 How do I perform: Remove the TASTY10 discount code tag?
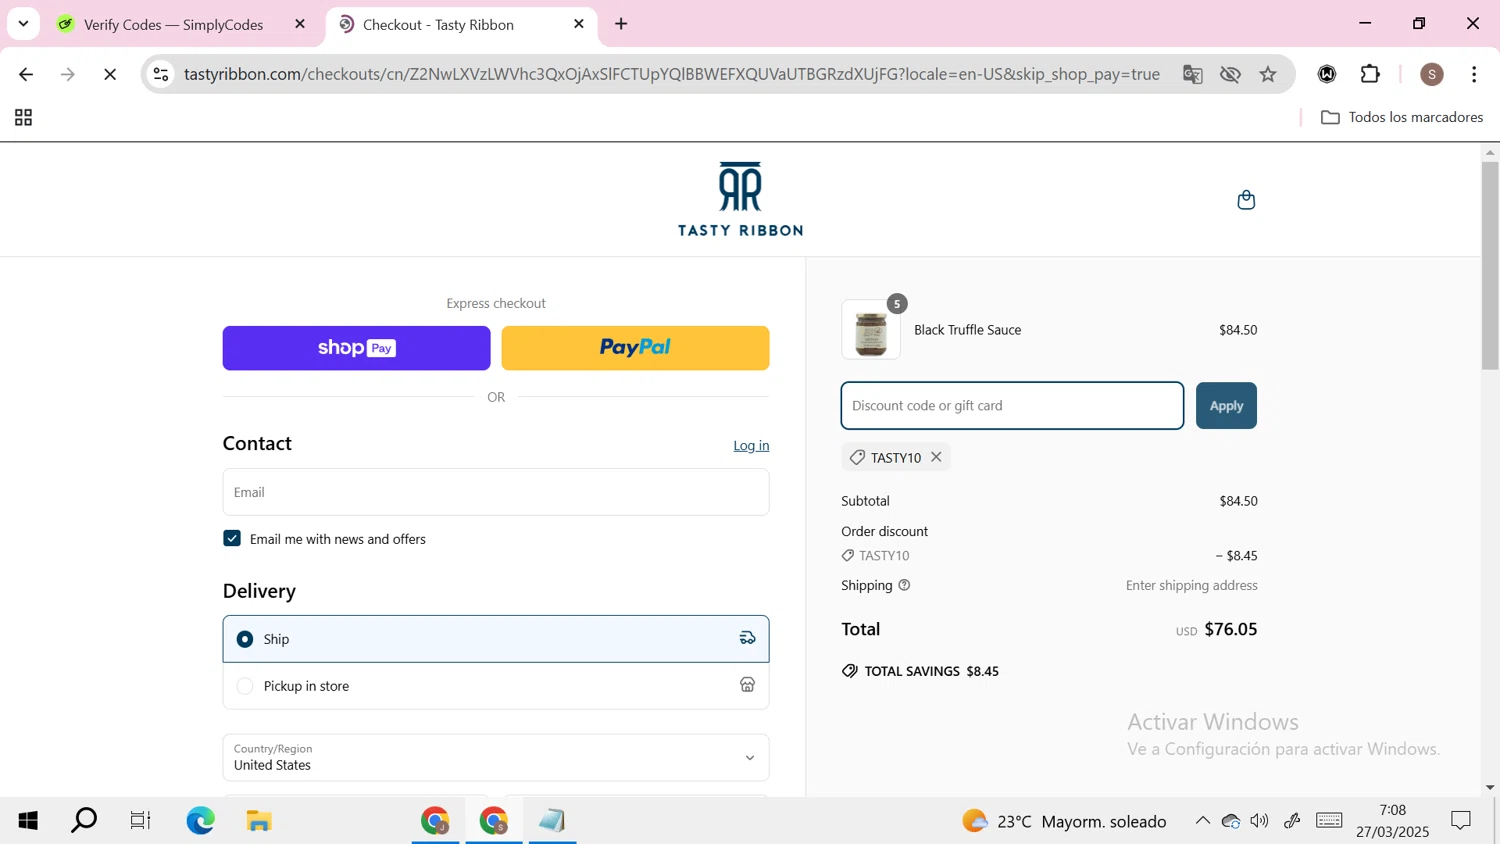936,457
